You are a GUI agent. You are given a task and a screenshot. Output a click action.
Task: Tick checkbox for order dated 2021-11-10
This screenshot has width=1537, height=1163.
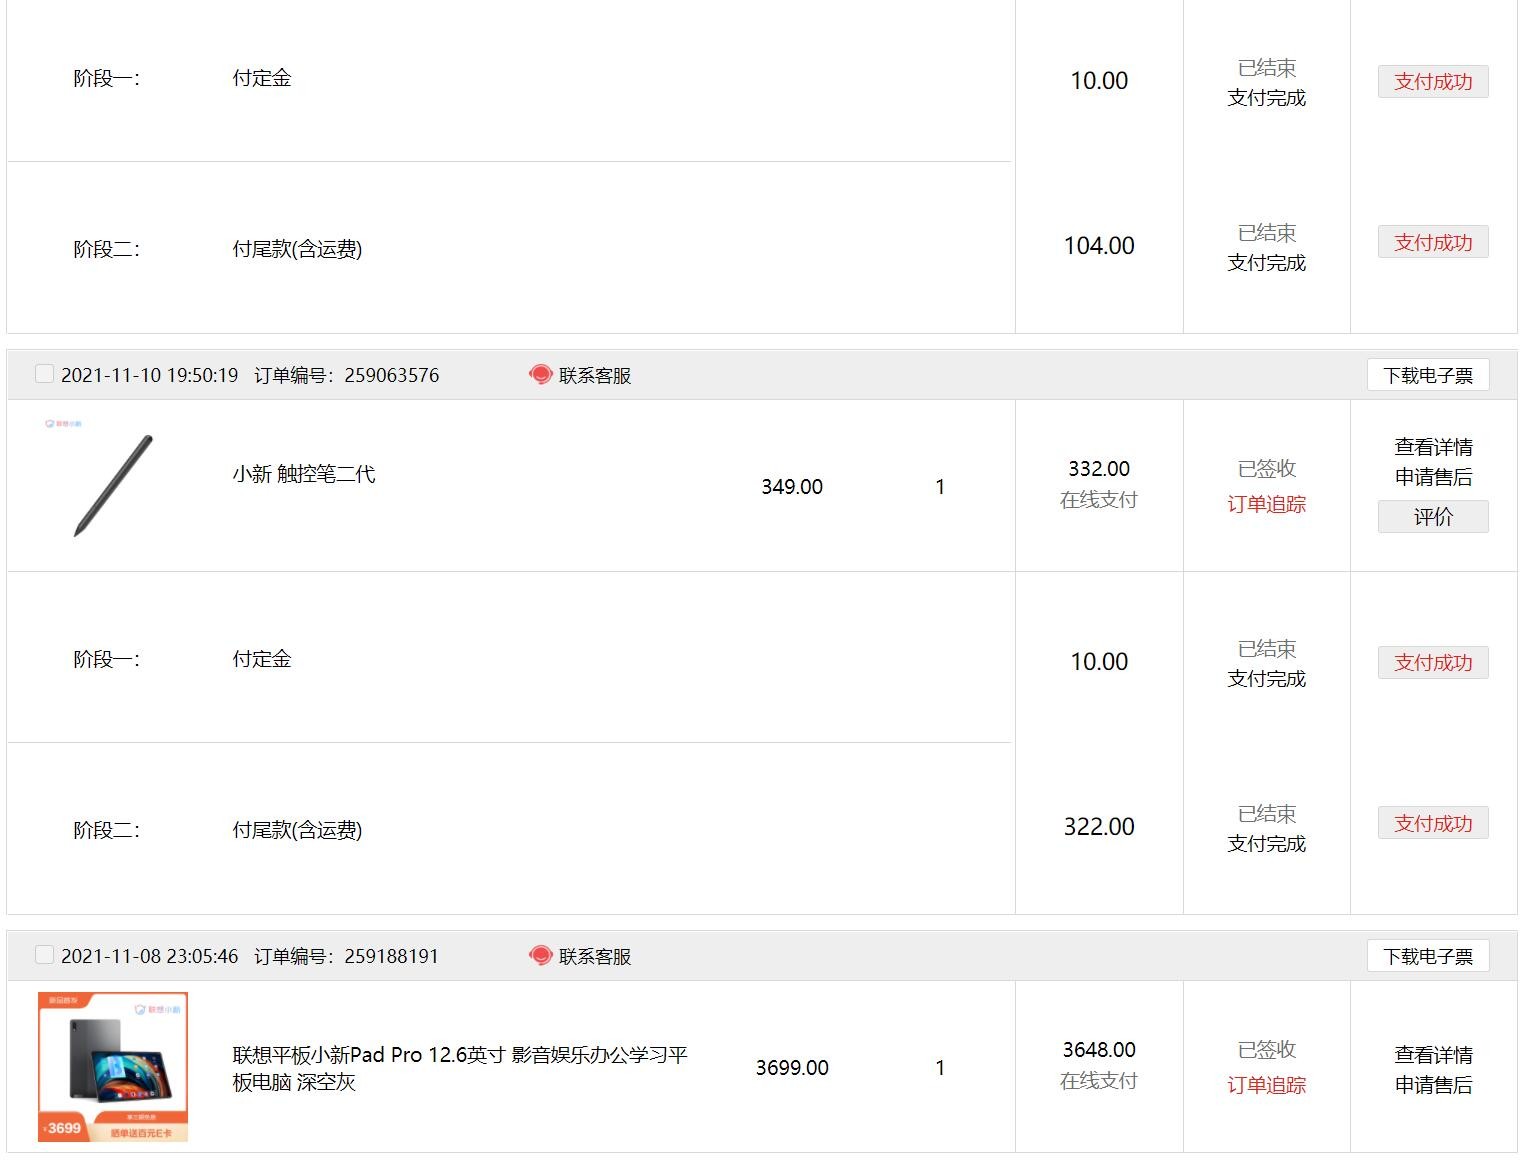click(x=44, y=374)
